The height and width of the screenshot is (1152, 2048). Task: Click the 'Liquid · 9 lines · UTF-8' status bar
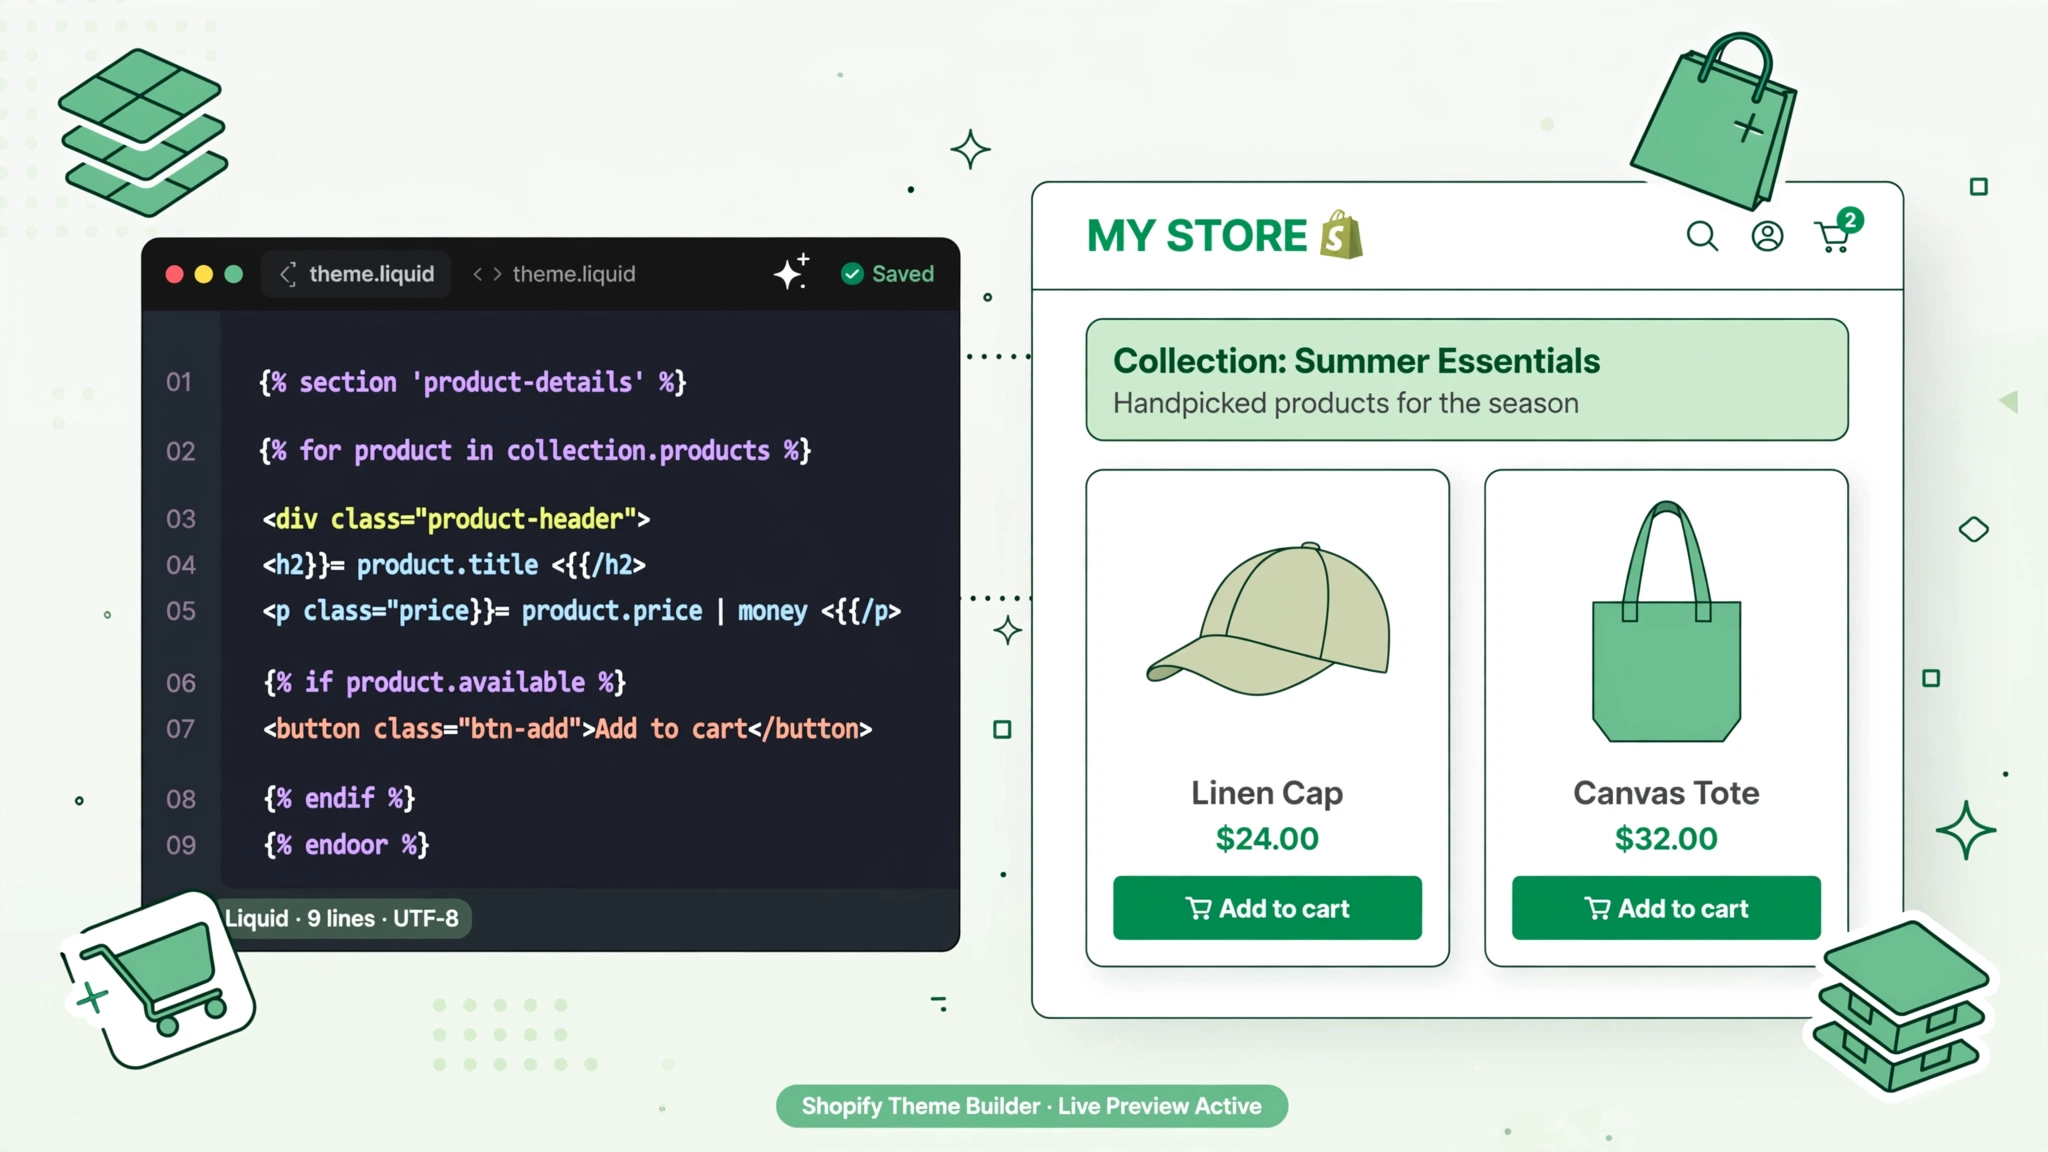click(x=342, y=918)
